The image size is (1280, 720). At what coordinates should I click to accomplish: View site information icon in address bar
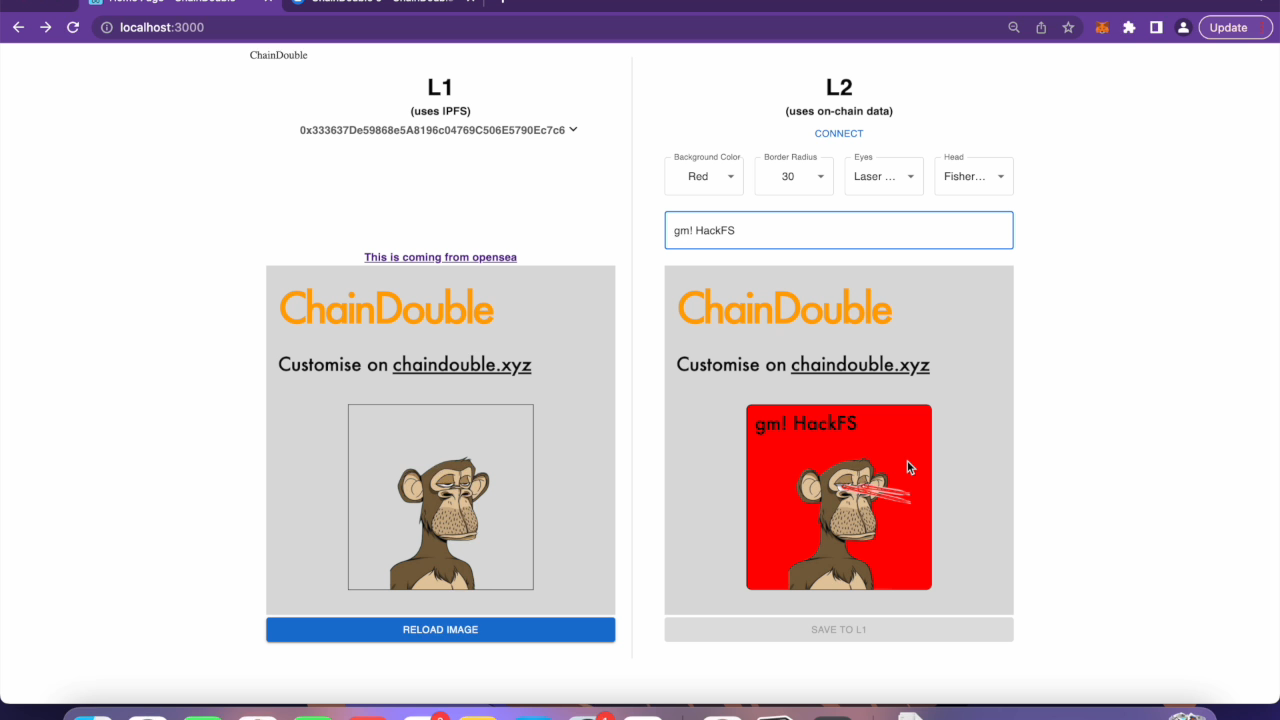coord(107,28)
